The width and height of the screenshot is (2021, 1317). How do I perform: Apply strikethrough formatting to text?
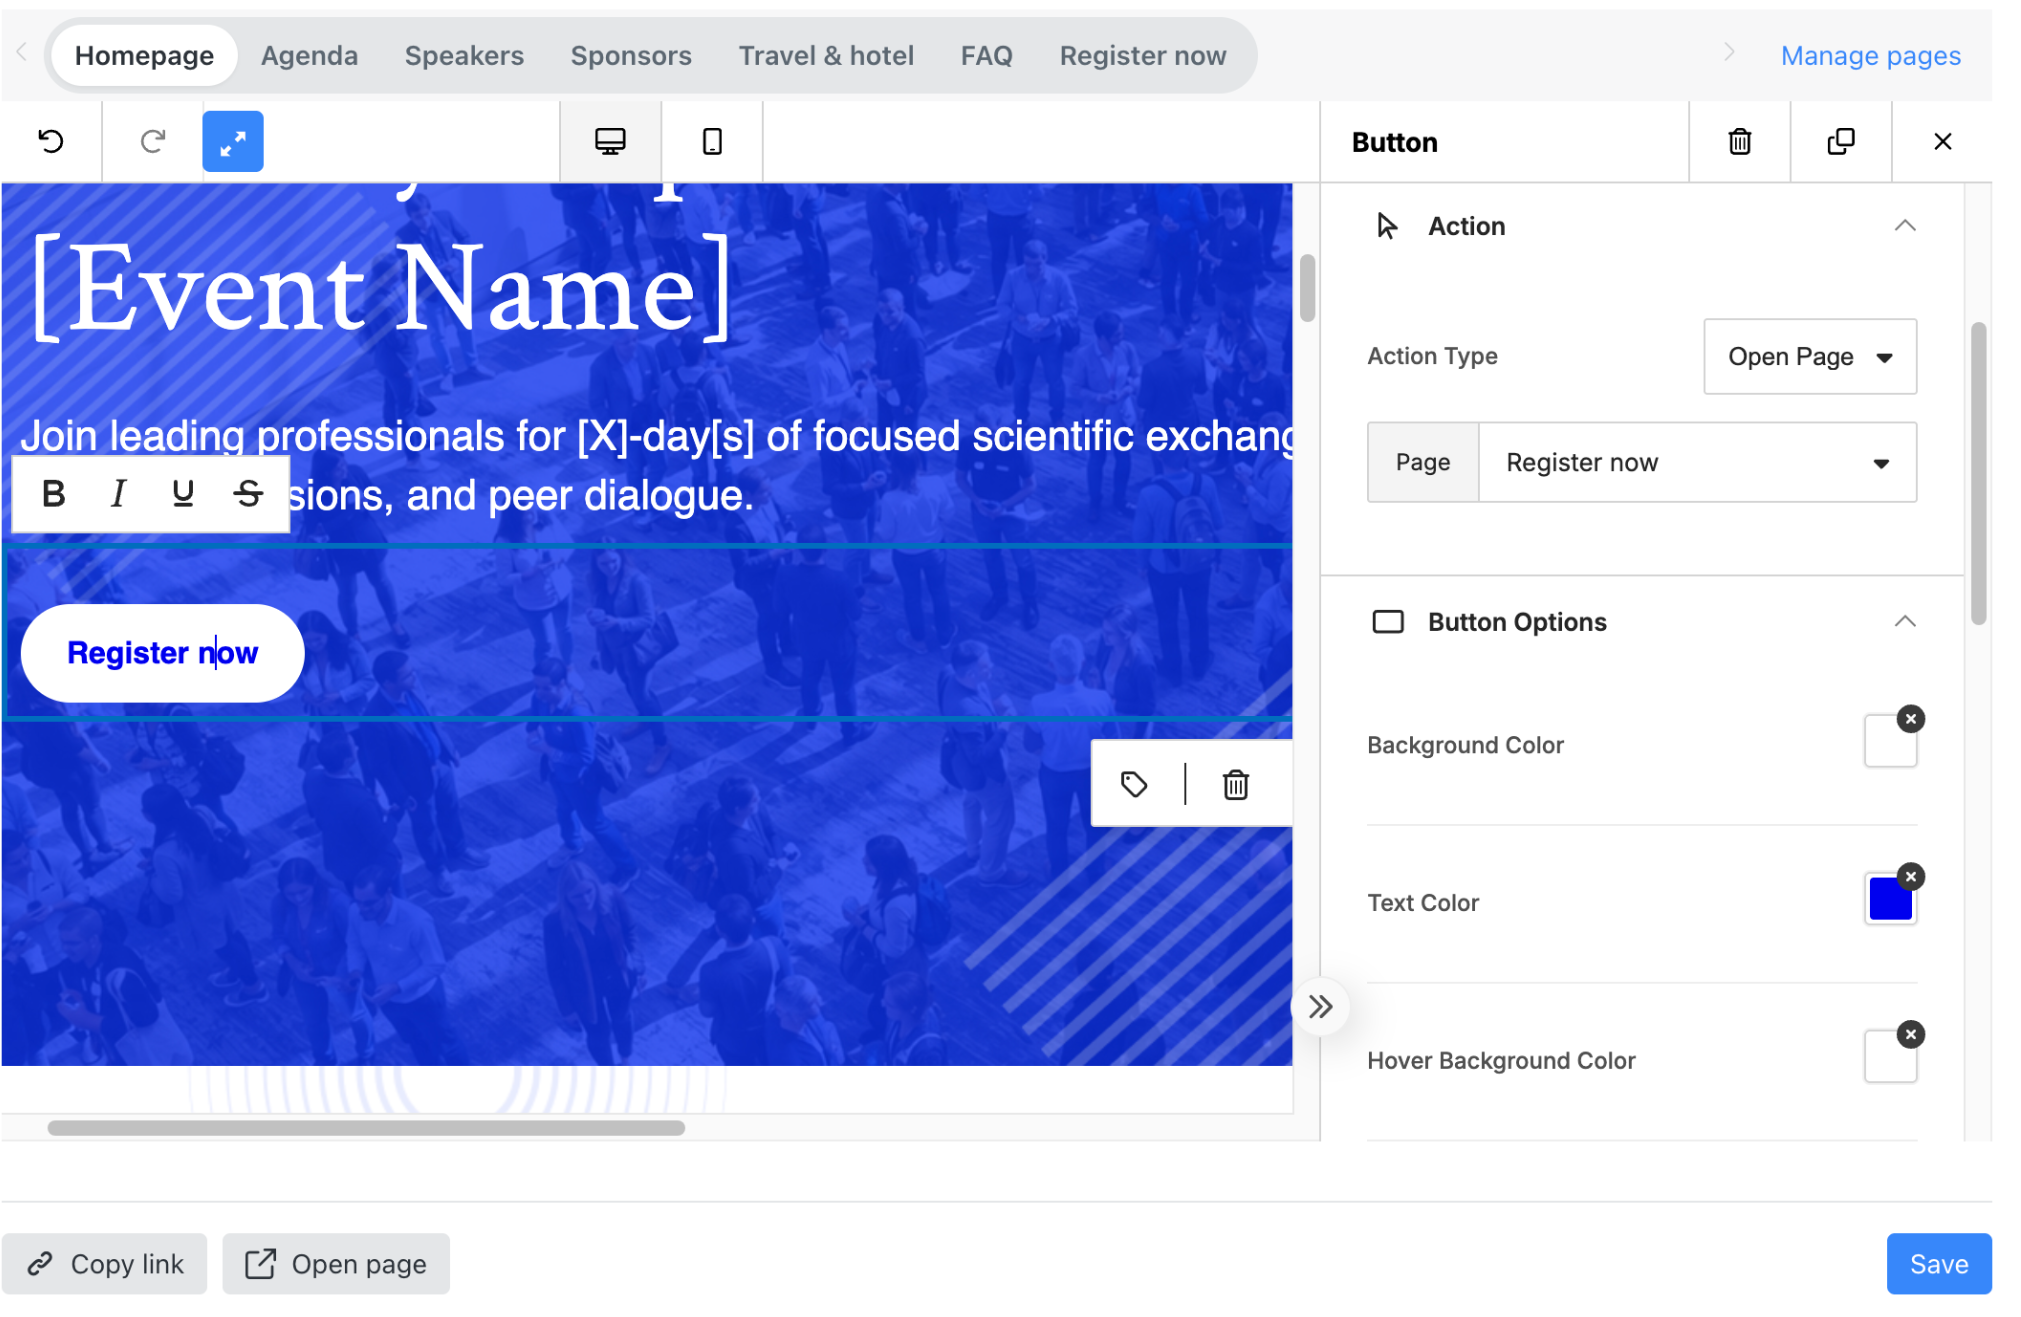[248, 493]
